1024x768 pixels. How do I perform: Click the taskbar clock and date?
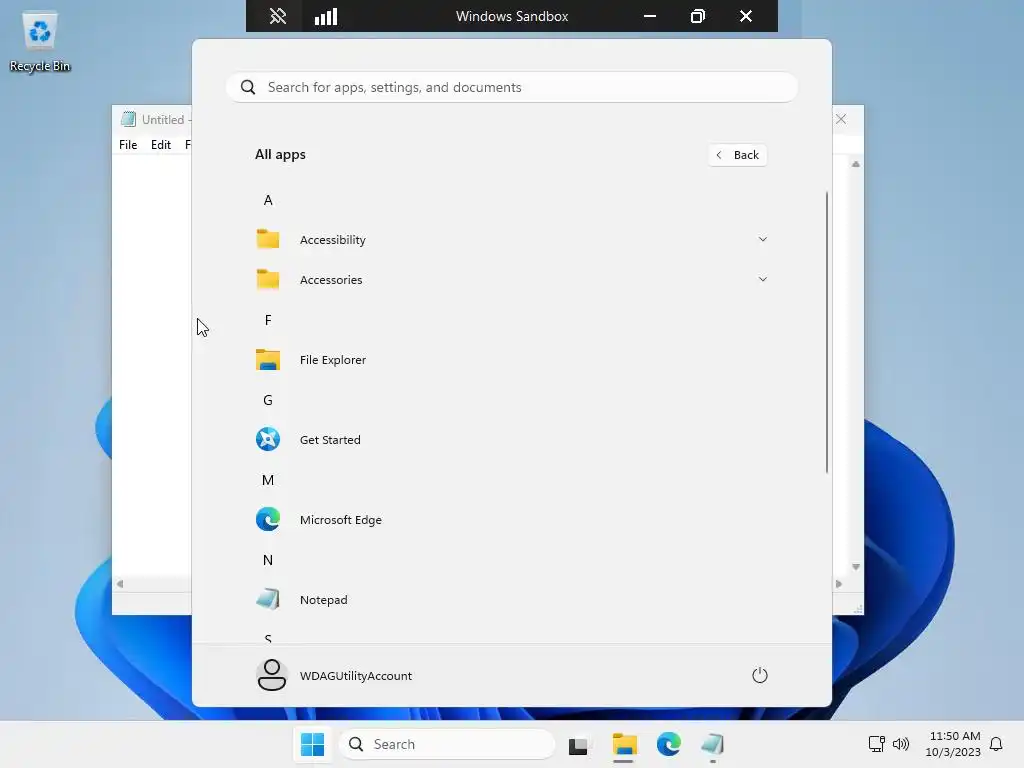click(x=953, y=744)
